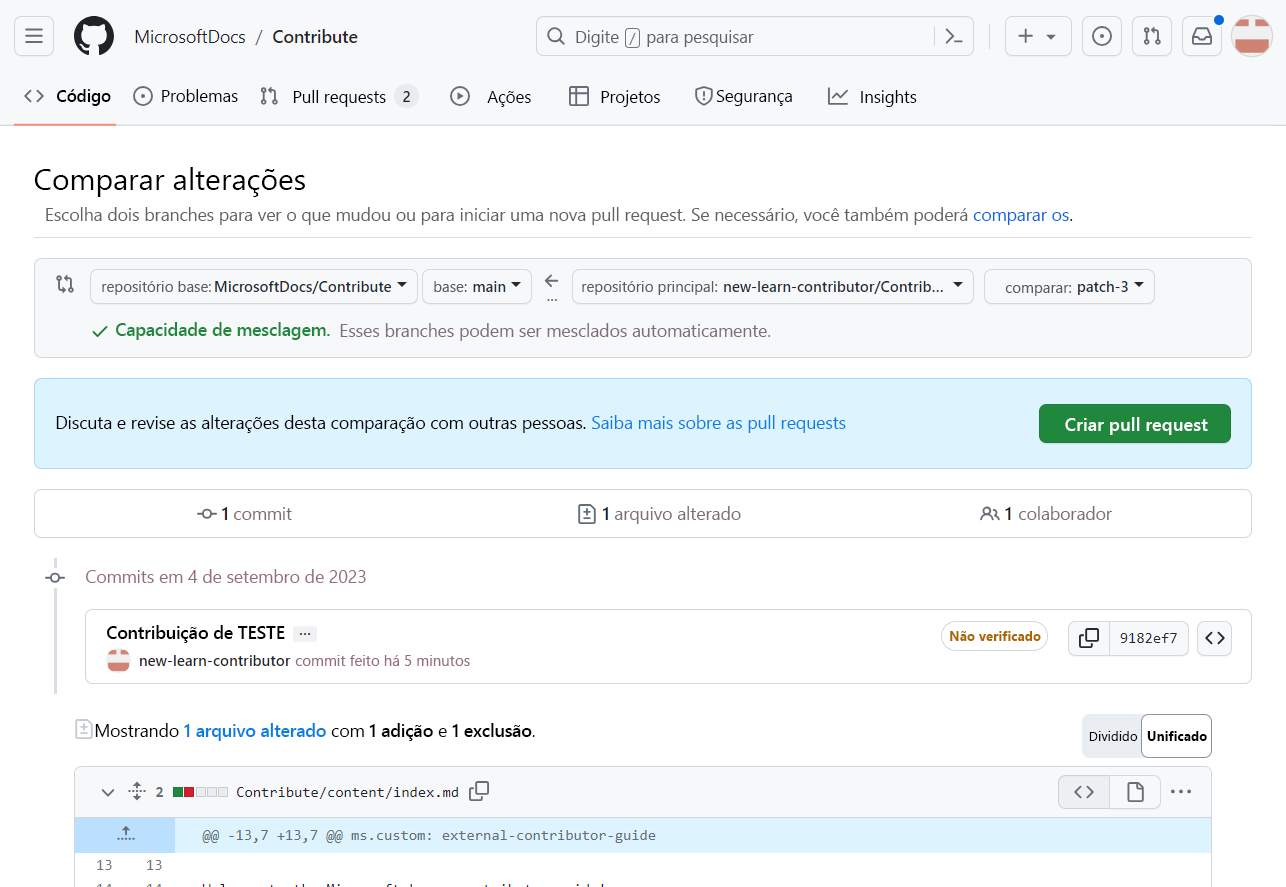
Task: Copy the file path Contribute/content/index.md
Action: [479, 791]
